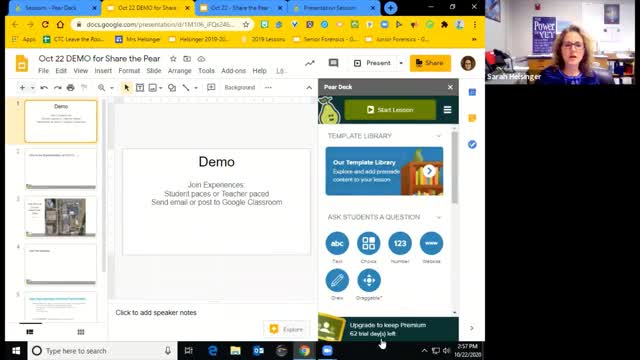Switch to grid view of slides
The height and width of the screenshot is (360, 640).
tap(81, 332)
